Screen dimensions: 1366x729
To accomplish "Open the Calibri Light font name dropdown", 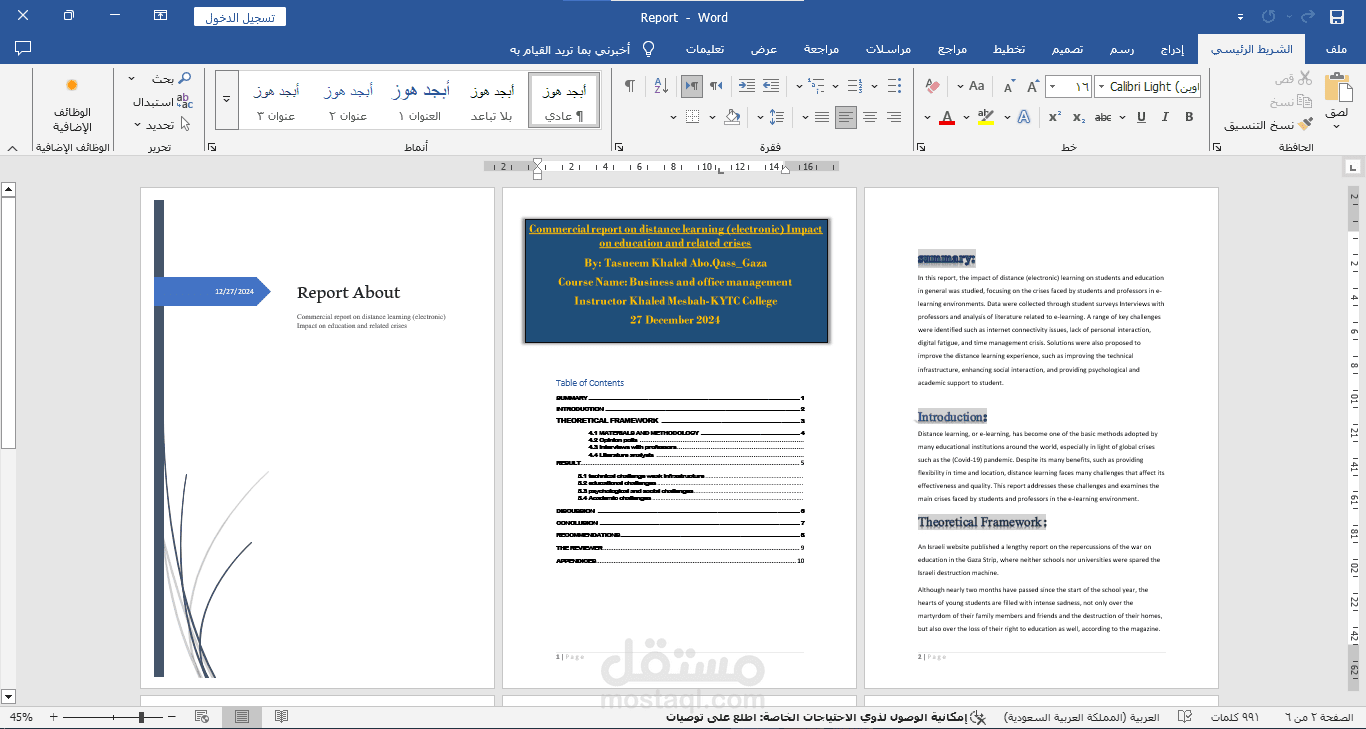I will coord(1102,87).
